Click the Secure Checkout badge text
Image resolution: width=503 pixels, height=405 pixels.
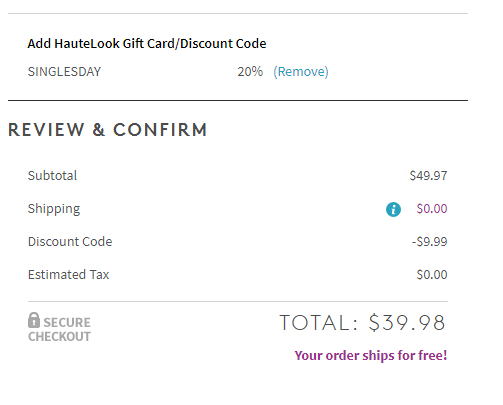coord(59,329)
